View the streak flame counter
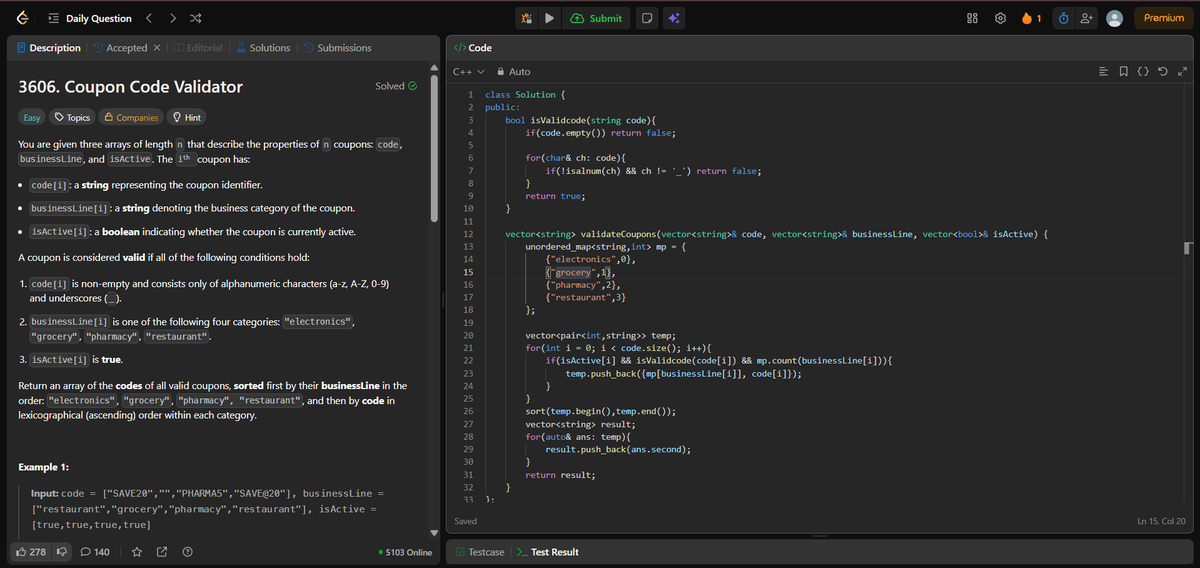Screen dimensions: 1200x568 pos(1032,18)
